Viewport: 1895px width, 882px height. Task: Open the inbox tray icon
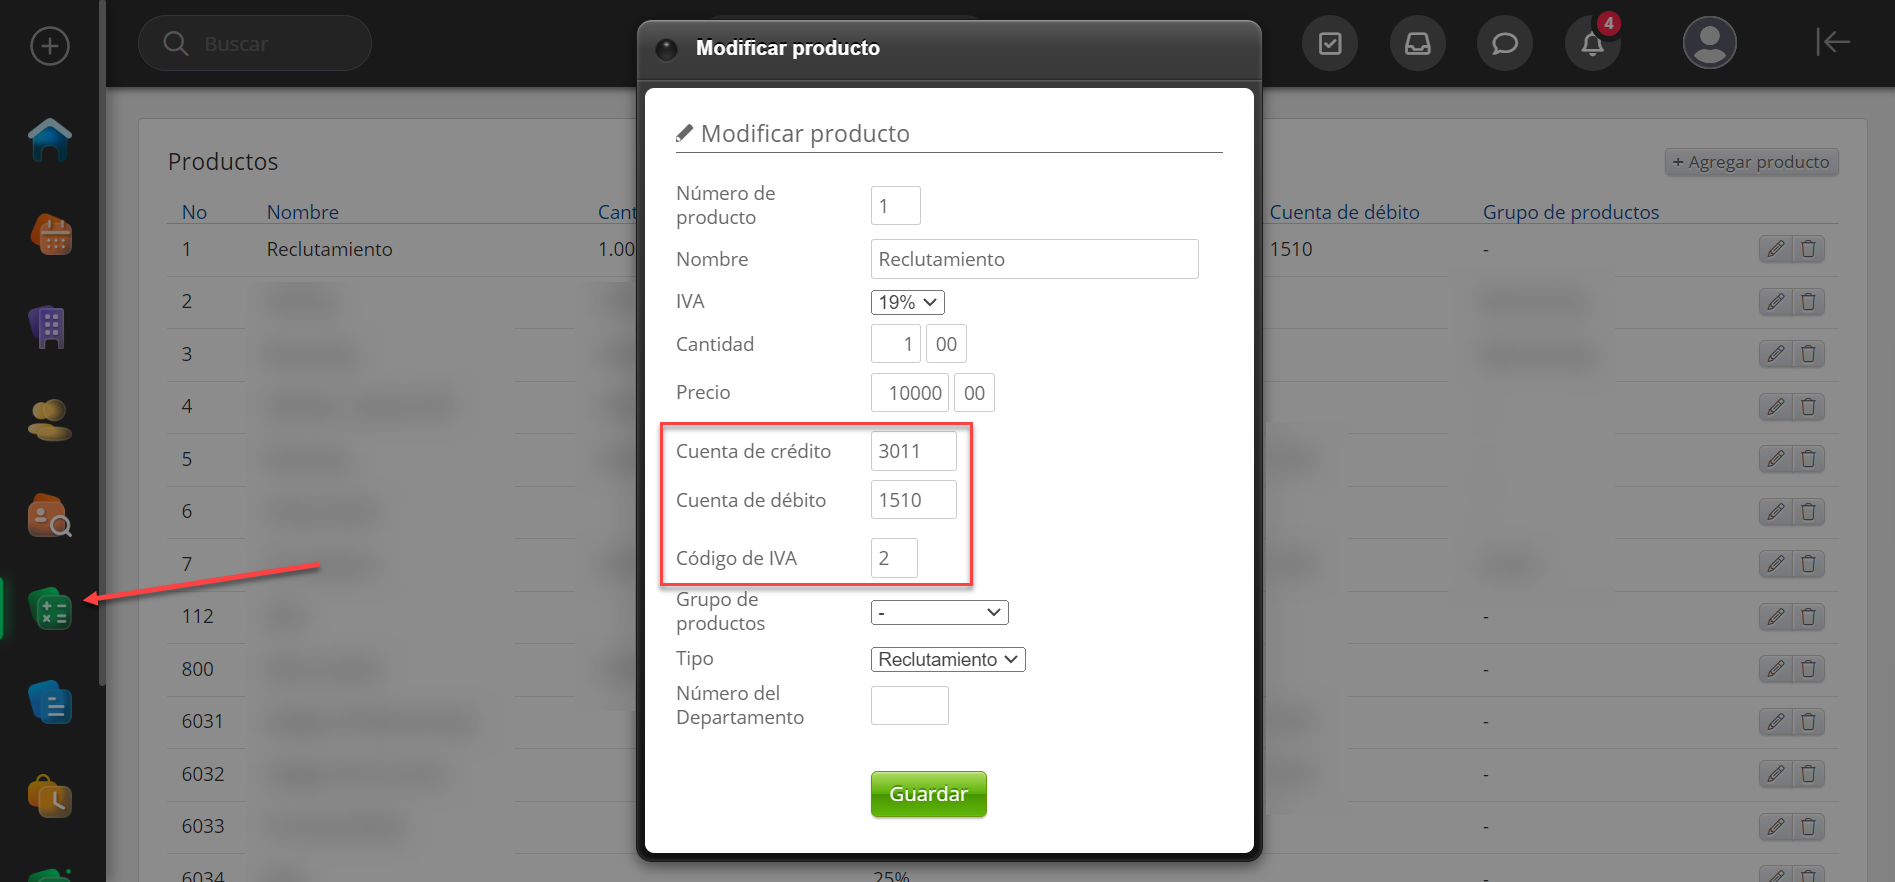1417,44
